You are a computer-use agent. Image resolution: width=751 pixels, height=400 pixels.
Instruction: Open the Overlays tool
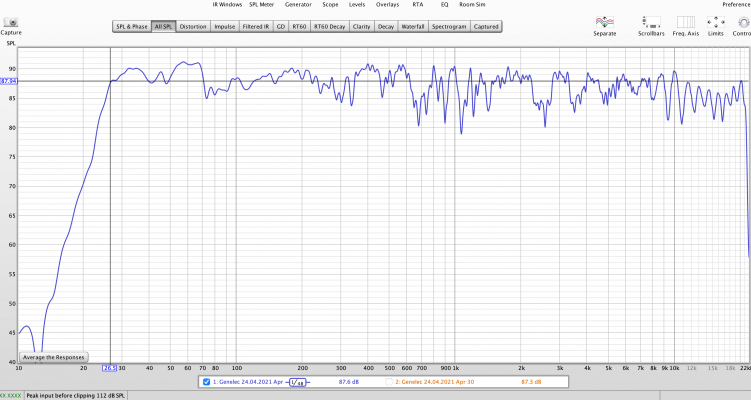tap(387, 4)
